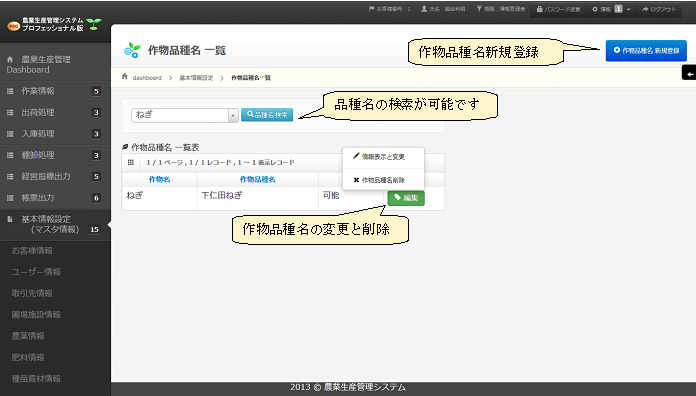Click the list icon beside 棚卸処理
Viewport: 696px width, 396px height.
10,155
